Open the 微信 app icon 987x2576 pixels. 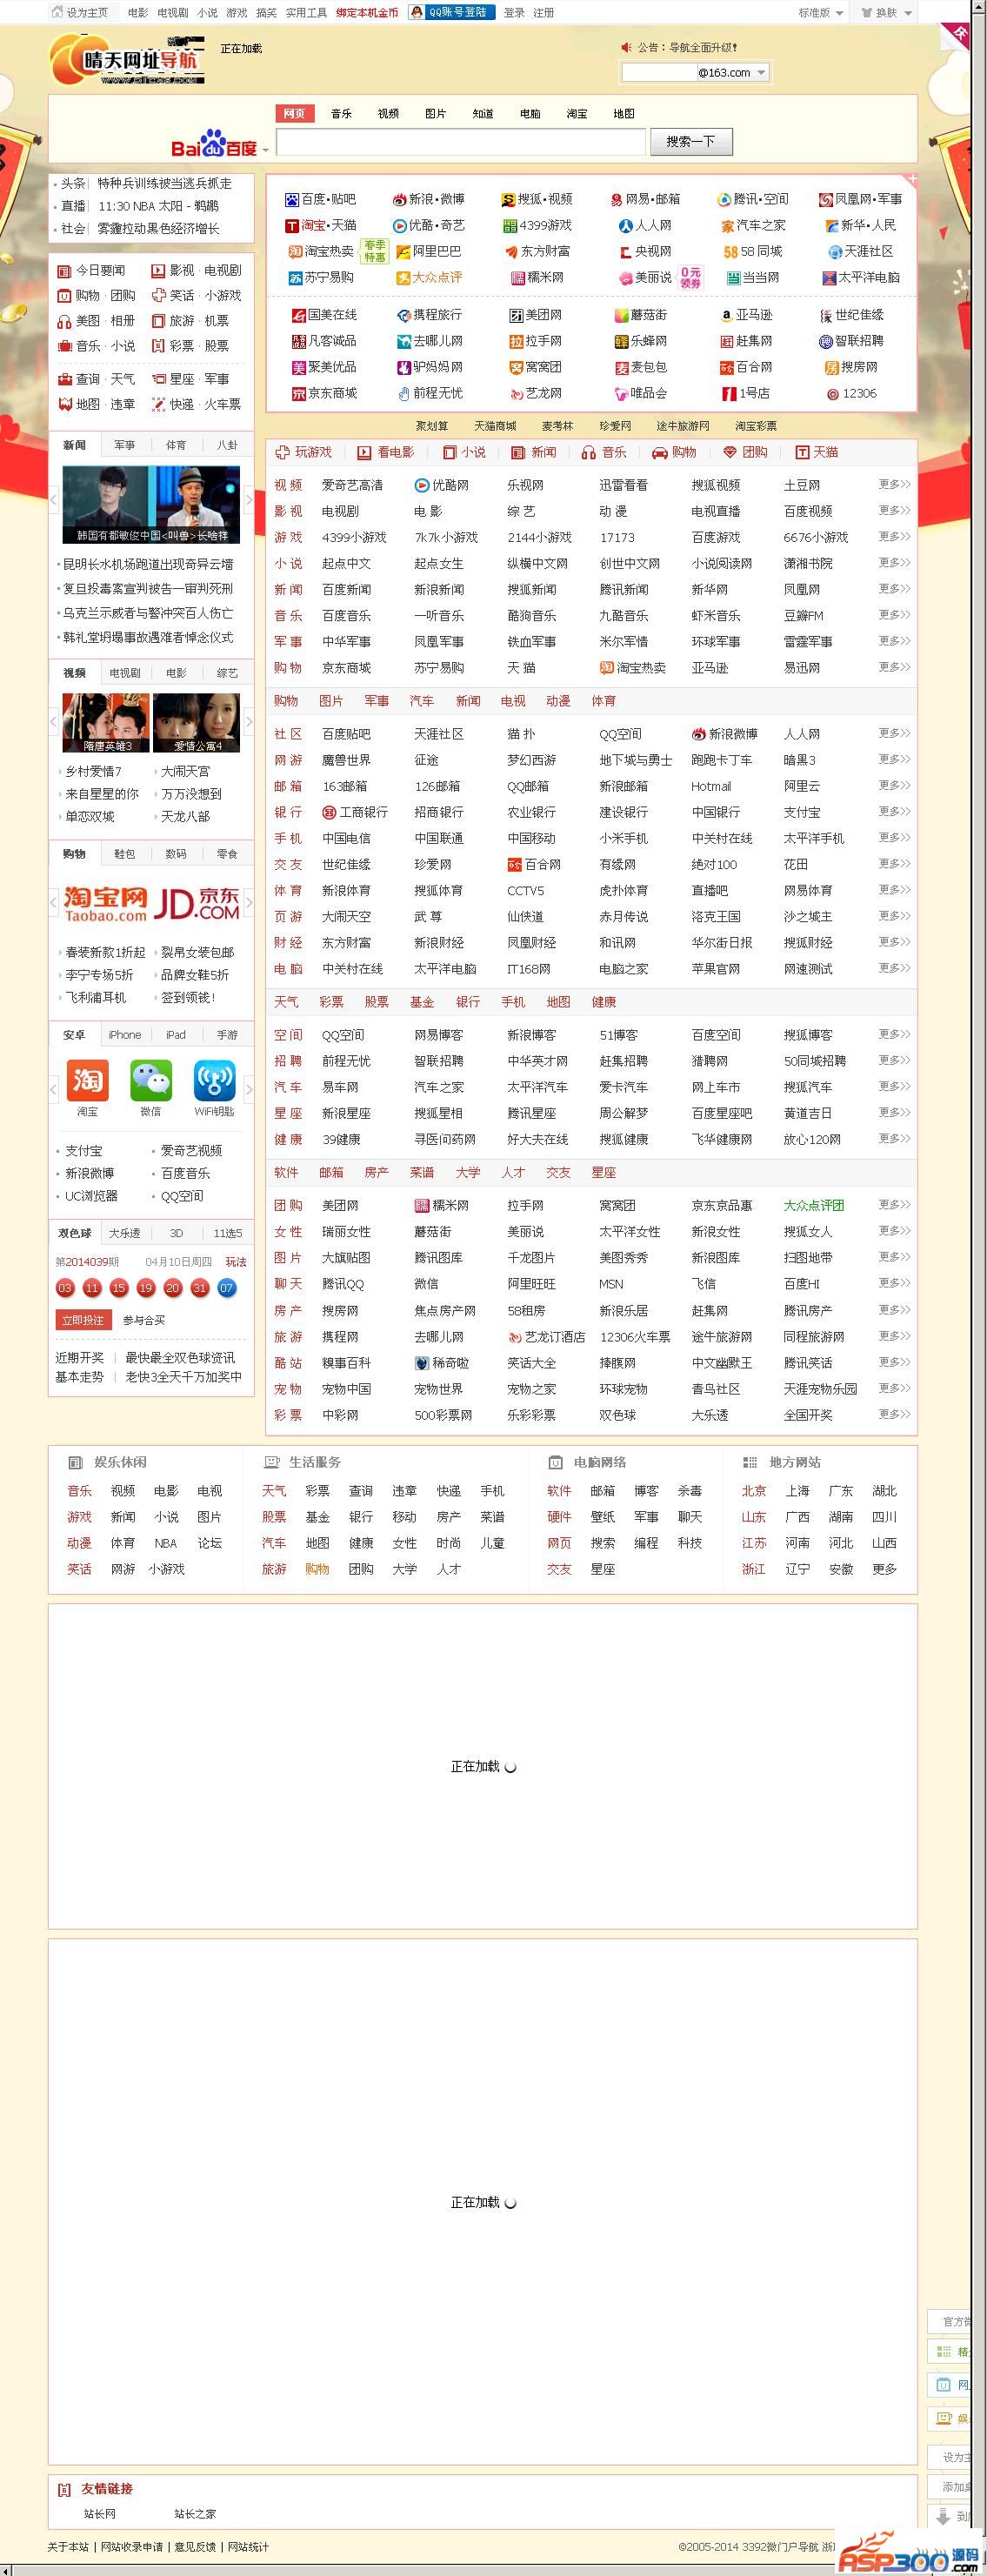coord(151,1080)
